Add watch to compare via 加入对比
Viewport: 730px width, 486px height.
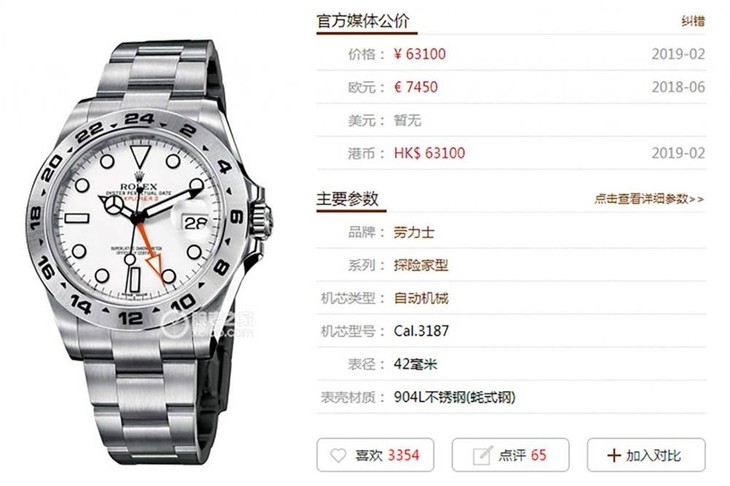coord(646,455)
